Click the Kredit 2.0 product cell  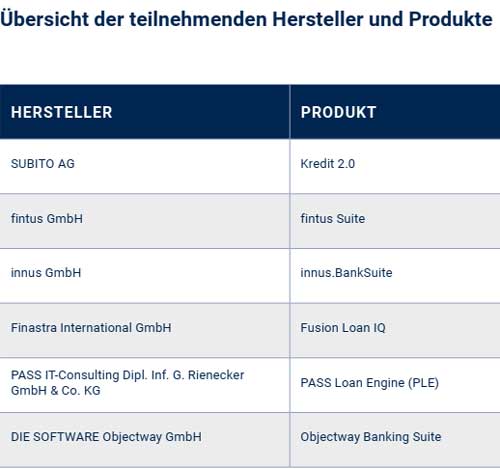click(395, 166)
